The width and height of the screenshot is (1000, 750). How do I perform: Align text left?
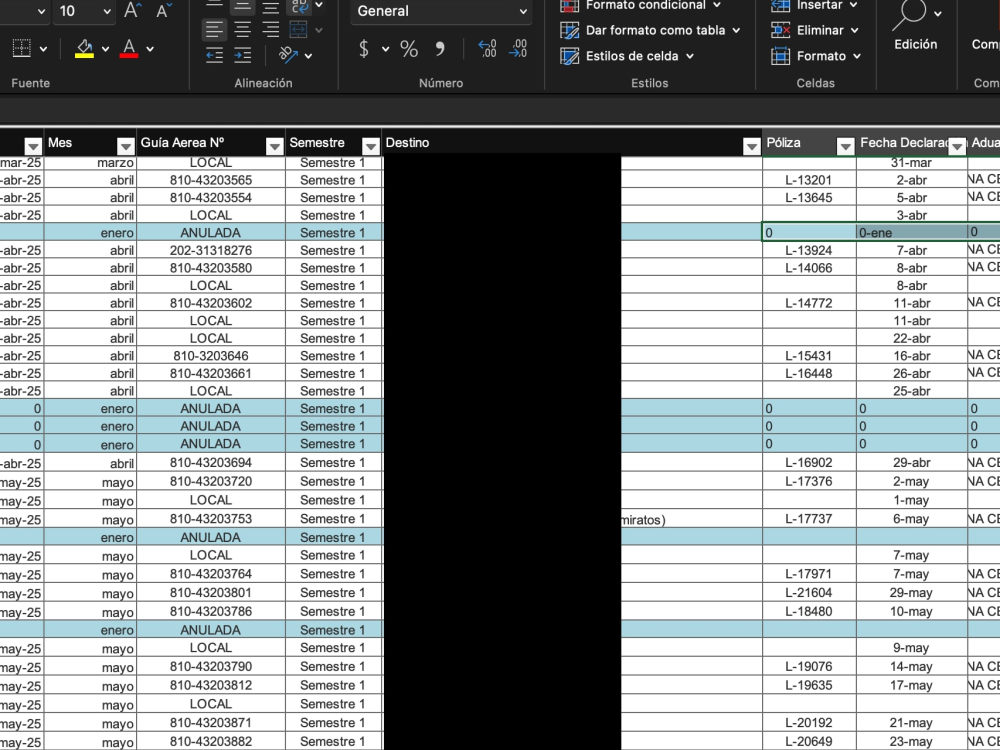pos(214,29)
